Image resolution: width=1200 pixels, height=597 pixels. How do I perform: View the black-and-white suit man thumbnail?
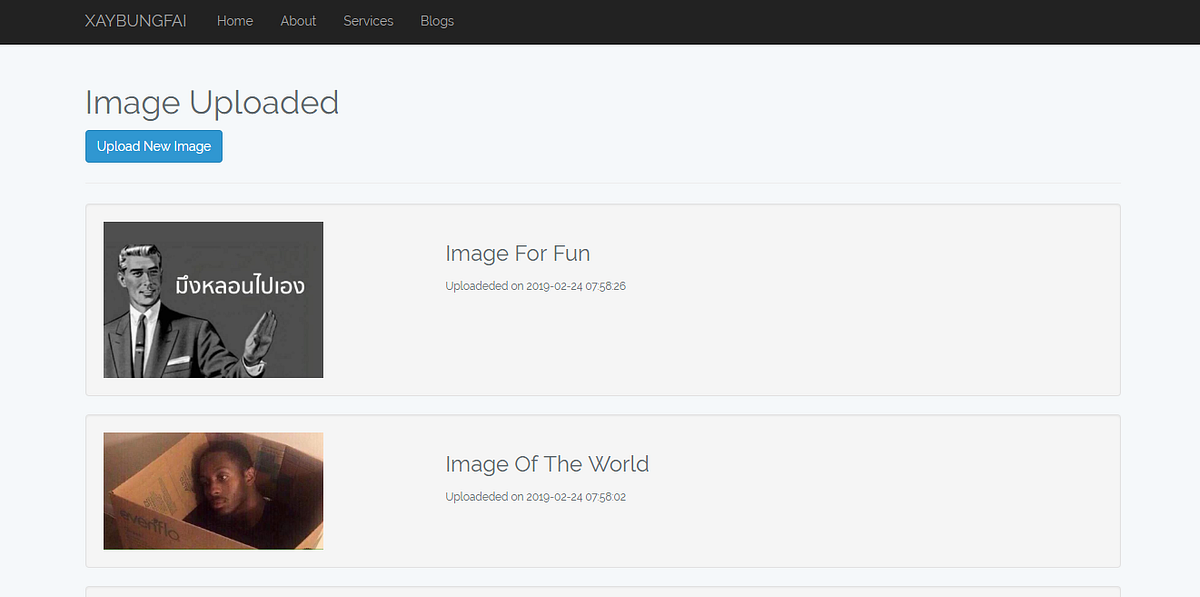tap(213, 299)
